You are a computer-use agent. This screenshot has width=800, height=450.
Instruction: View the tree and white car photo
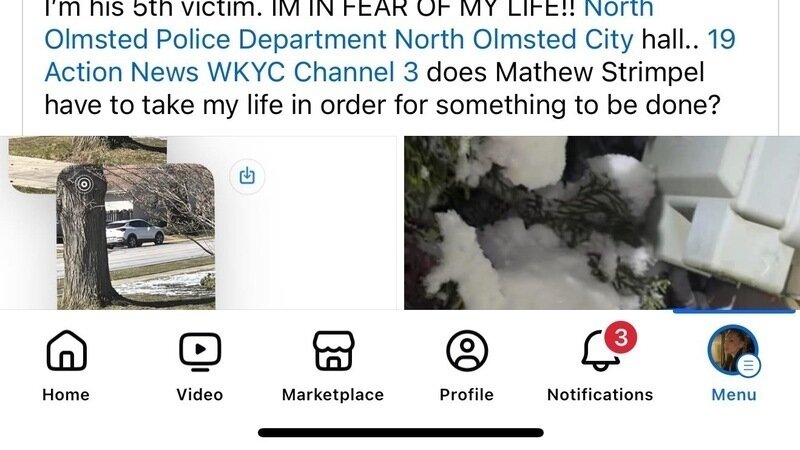pos(136,236)
